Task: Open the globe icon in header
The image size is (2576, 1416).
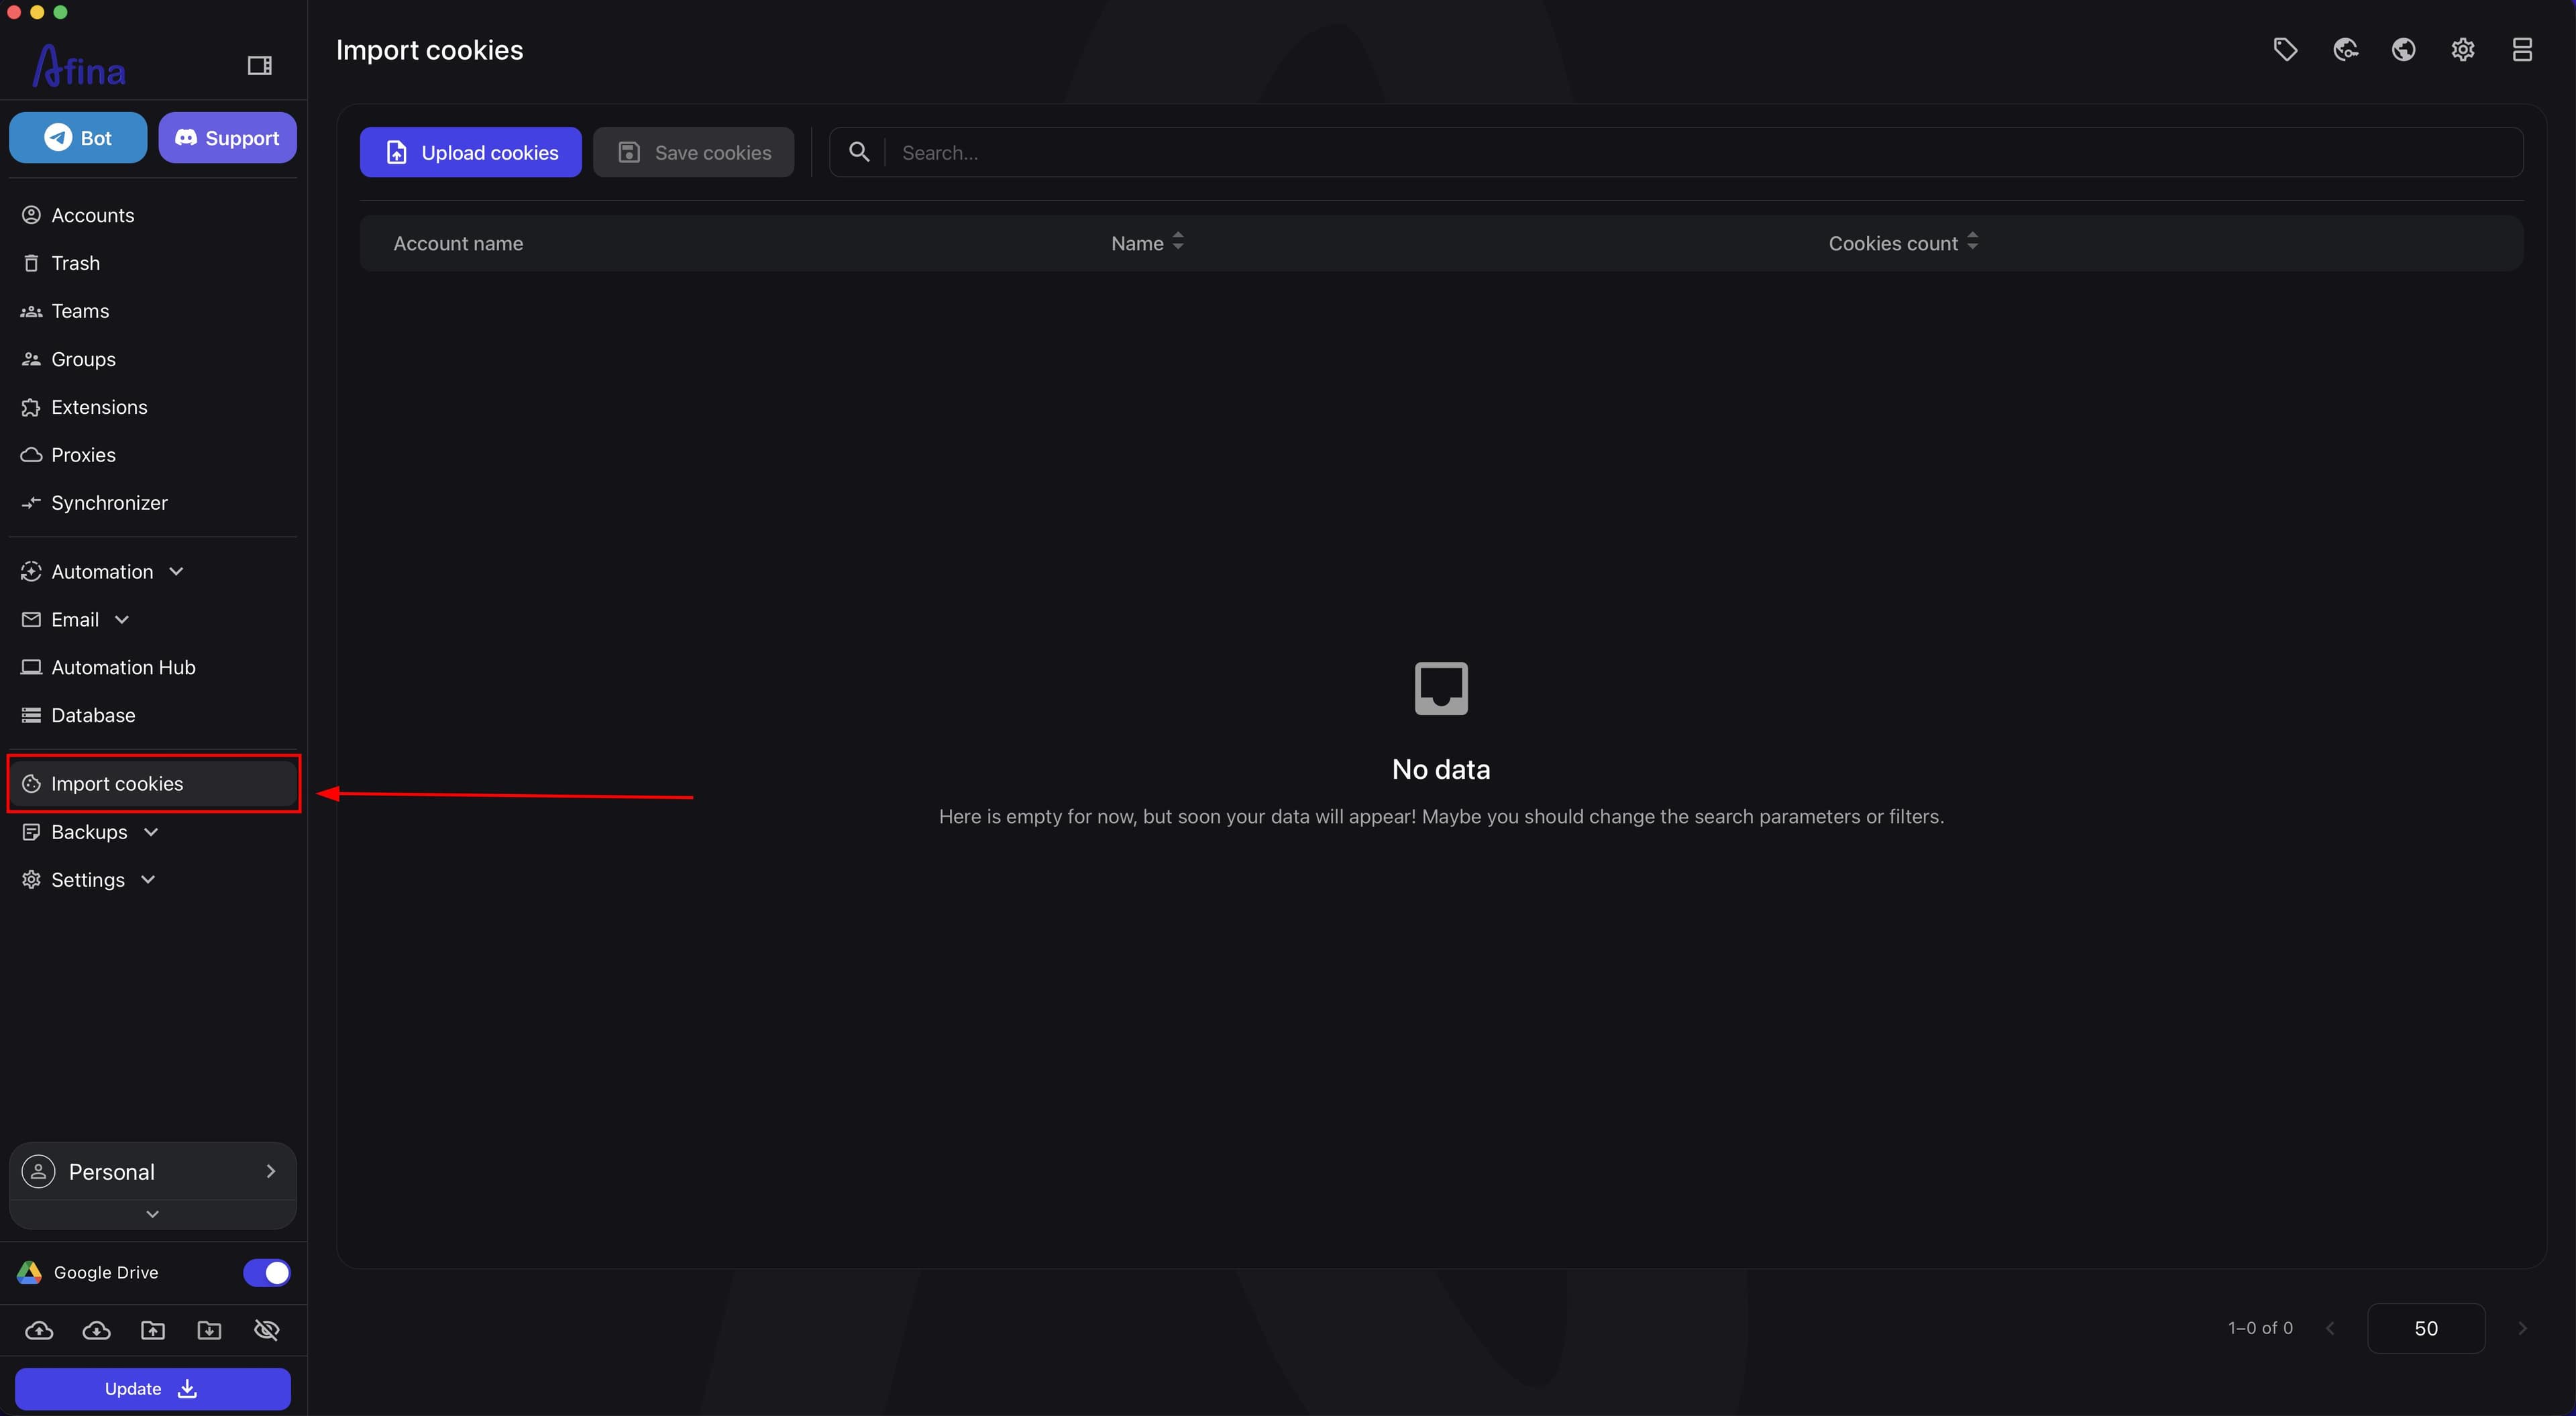Action: tap(2404, 50)
